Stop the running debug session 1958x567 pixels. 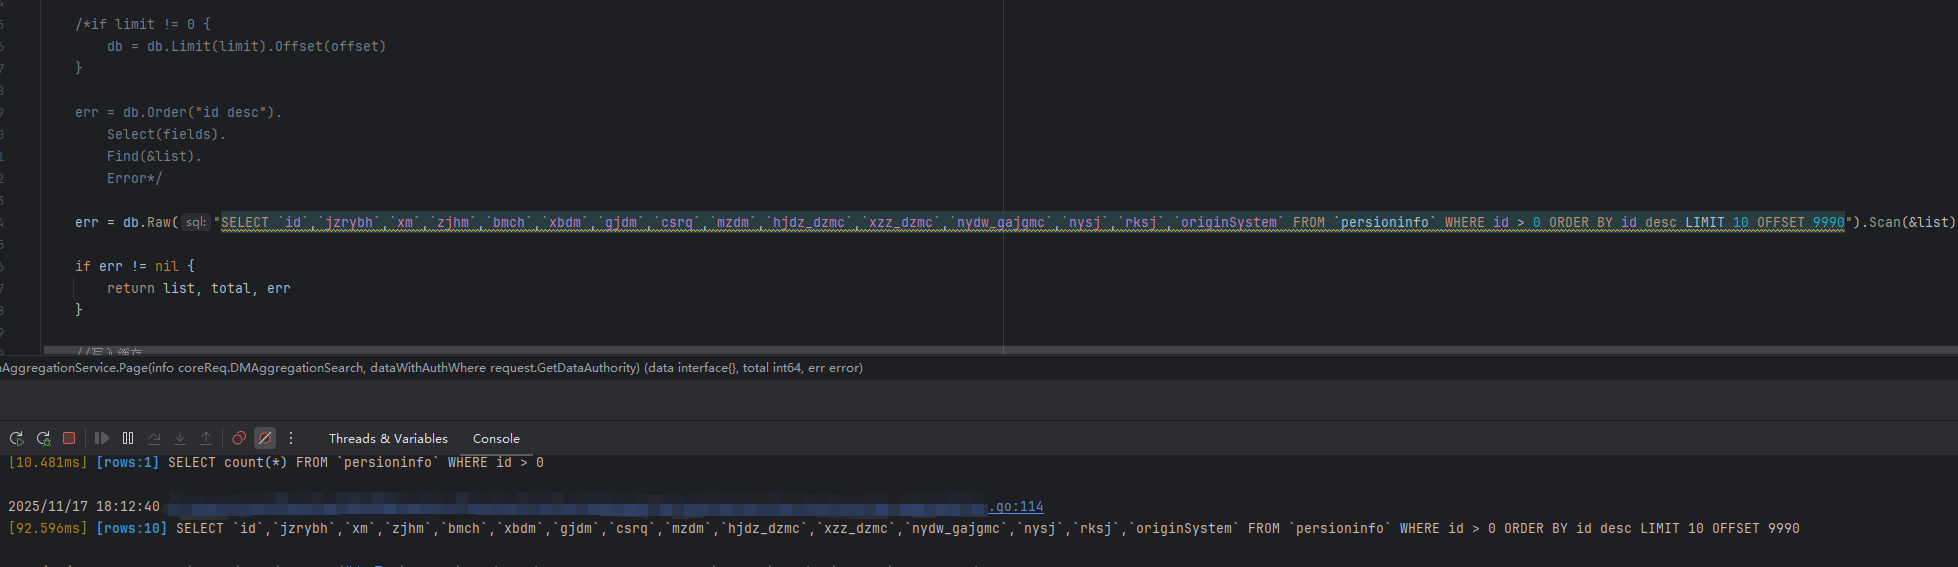(69, 438)
